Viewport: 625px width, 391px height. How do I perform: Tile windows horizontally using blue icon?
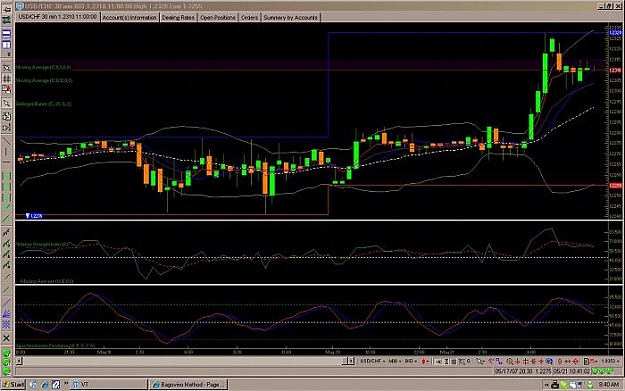tap(6, 34)
